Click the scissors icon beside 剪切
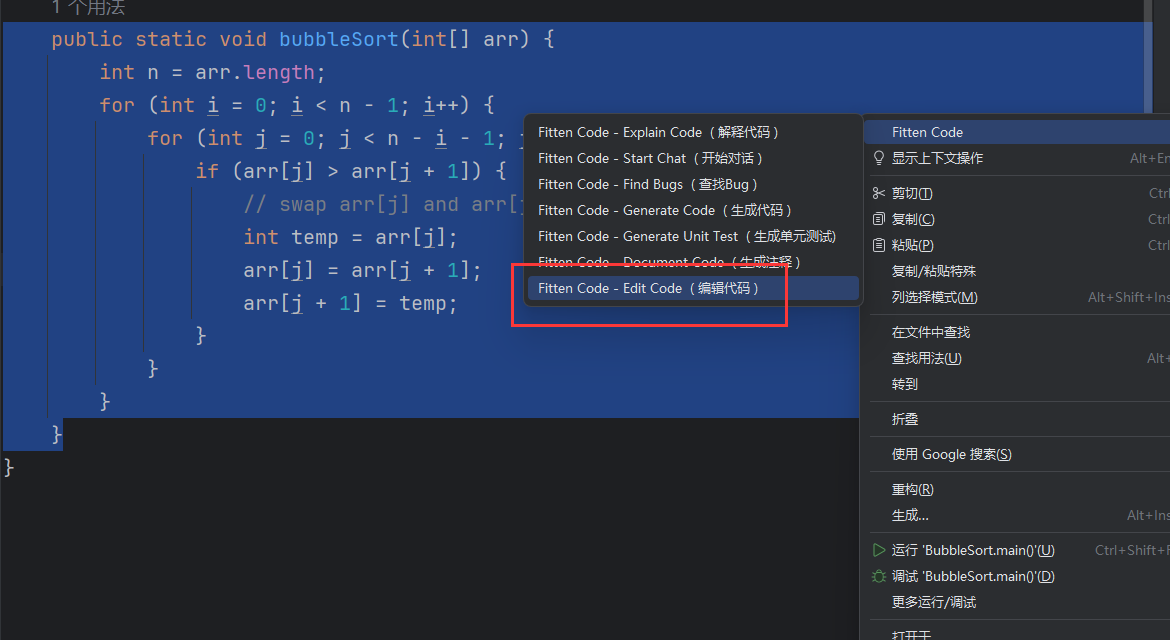The image size is (1170, 640). pos(879,193)
